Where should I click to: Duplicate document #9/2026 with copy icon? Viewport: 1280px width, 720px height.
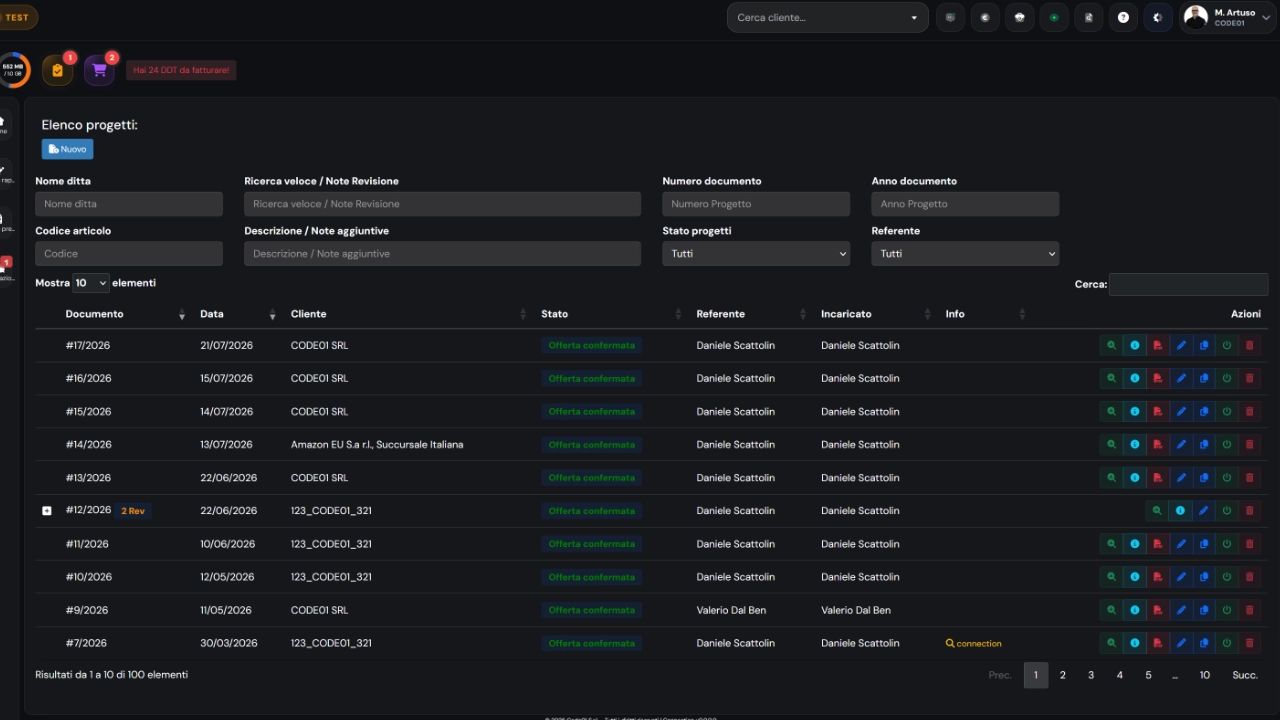(x=1204, y=610)
